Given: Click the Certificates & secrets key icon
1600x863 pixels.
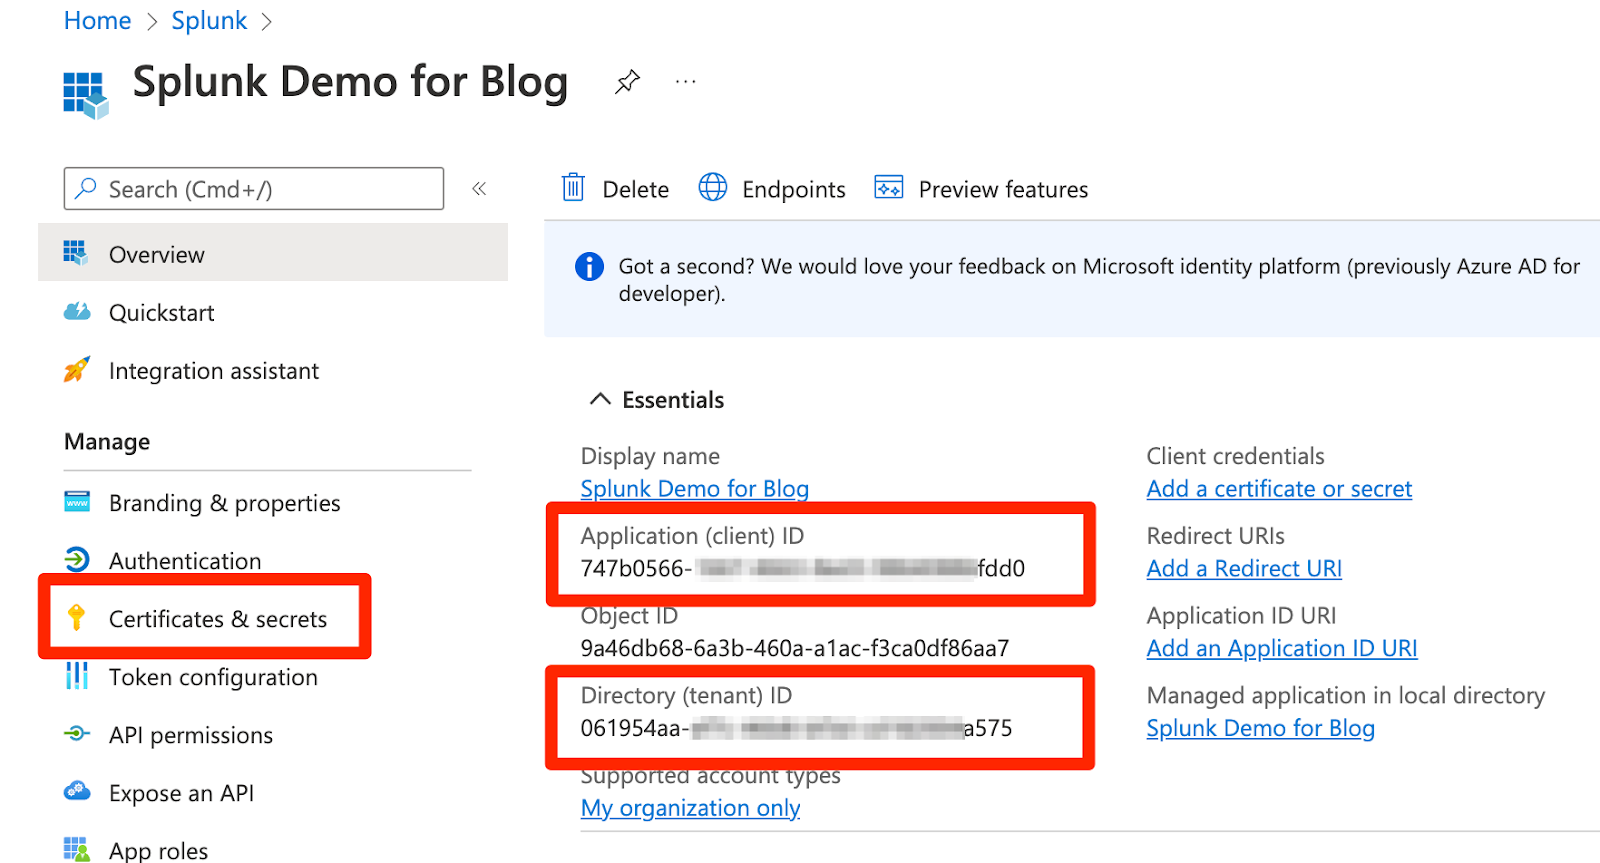Looking at the screenshot, I should pos(76,617).
